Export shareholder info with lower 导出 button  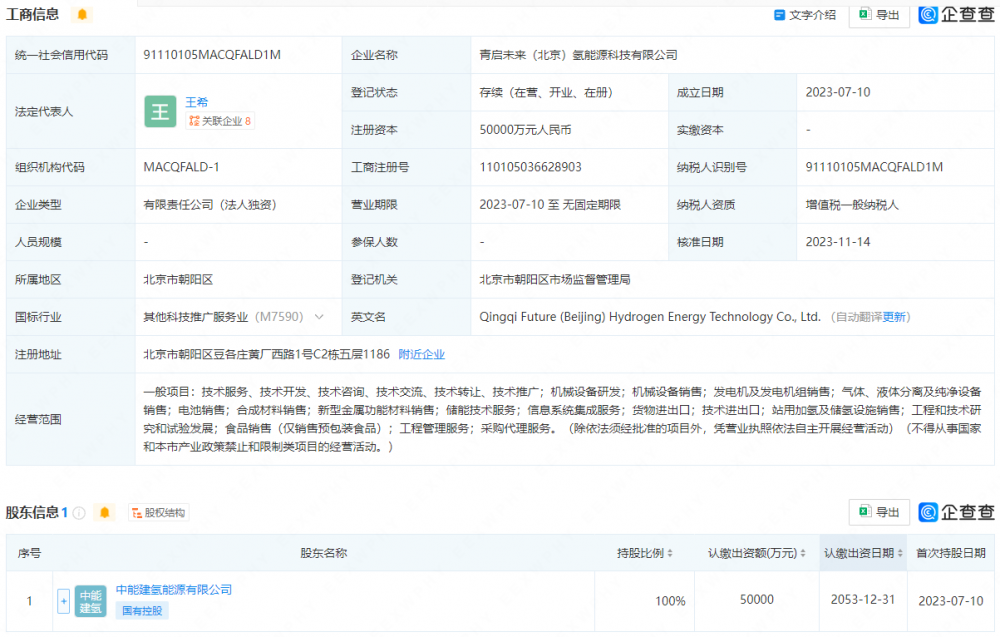(x=879, y=512)
